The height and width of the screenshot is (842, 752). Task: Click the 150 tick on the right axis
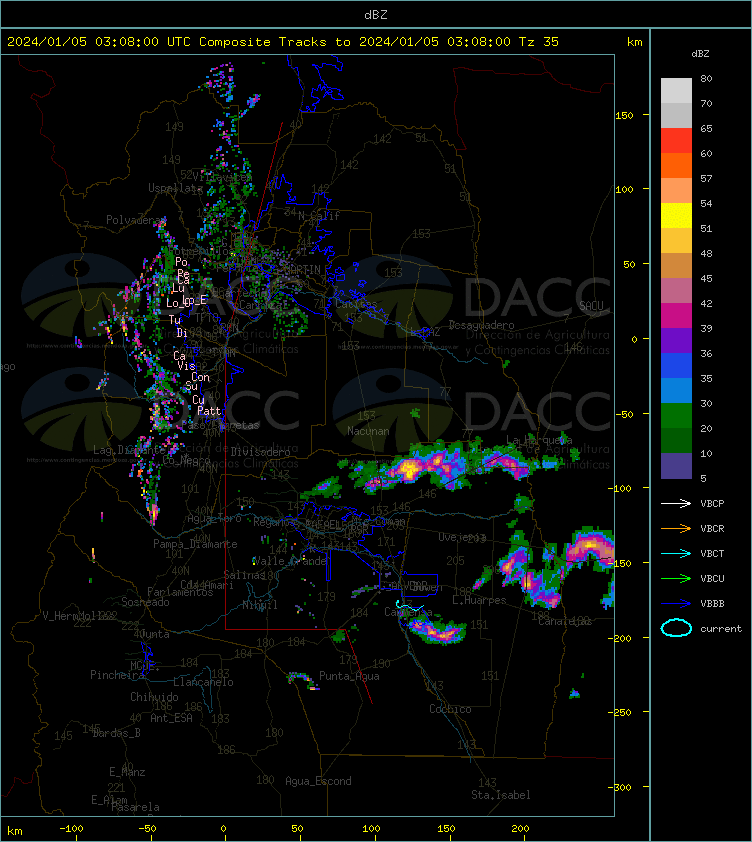(x=624, y=115)
